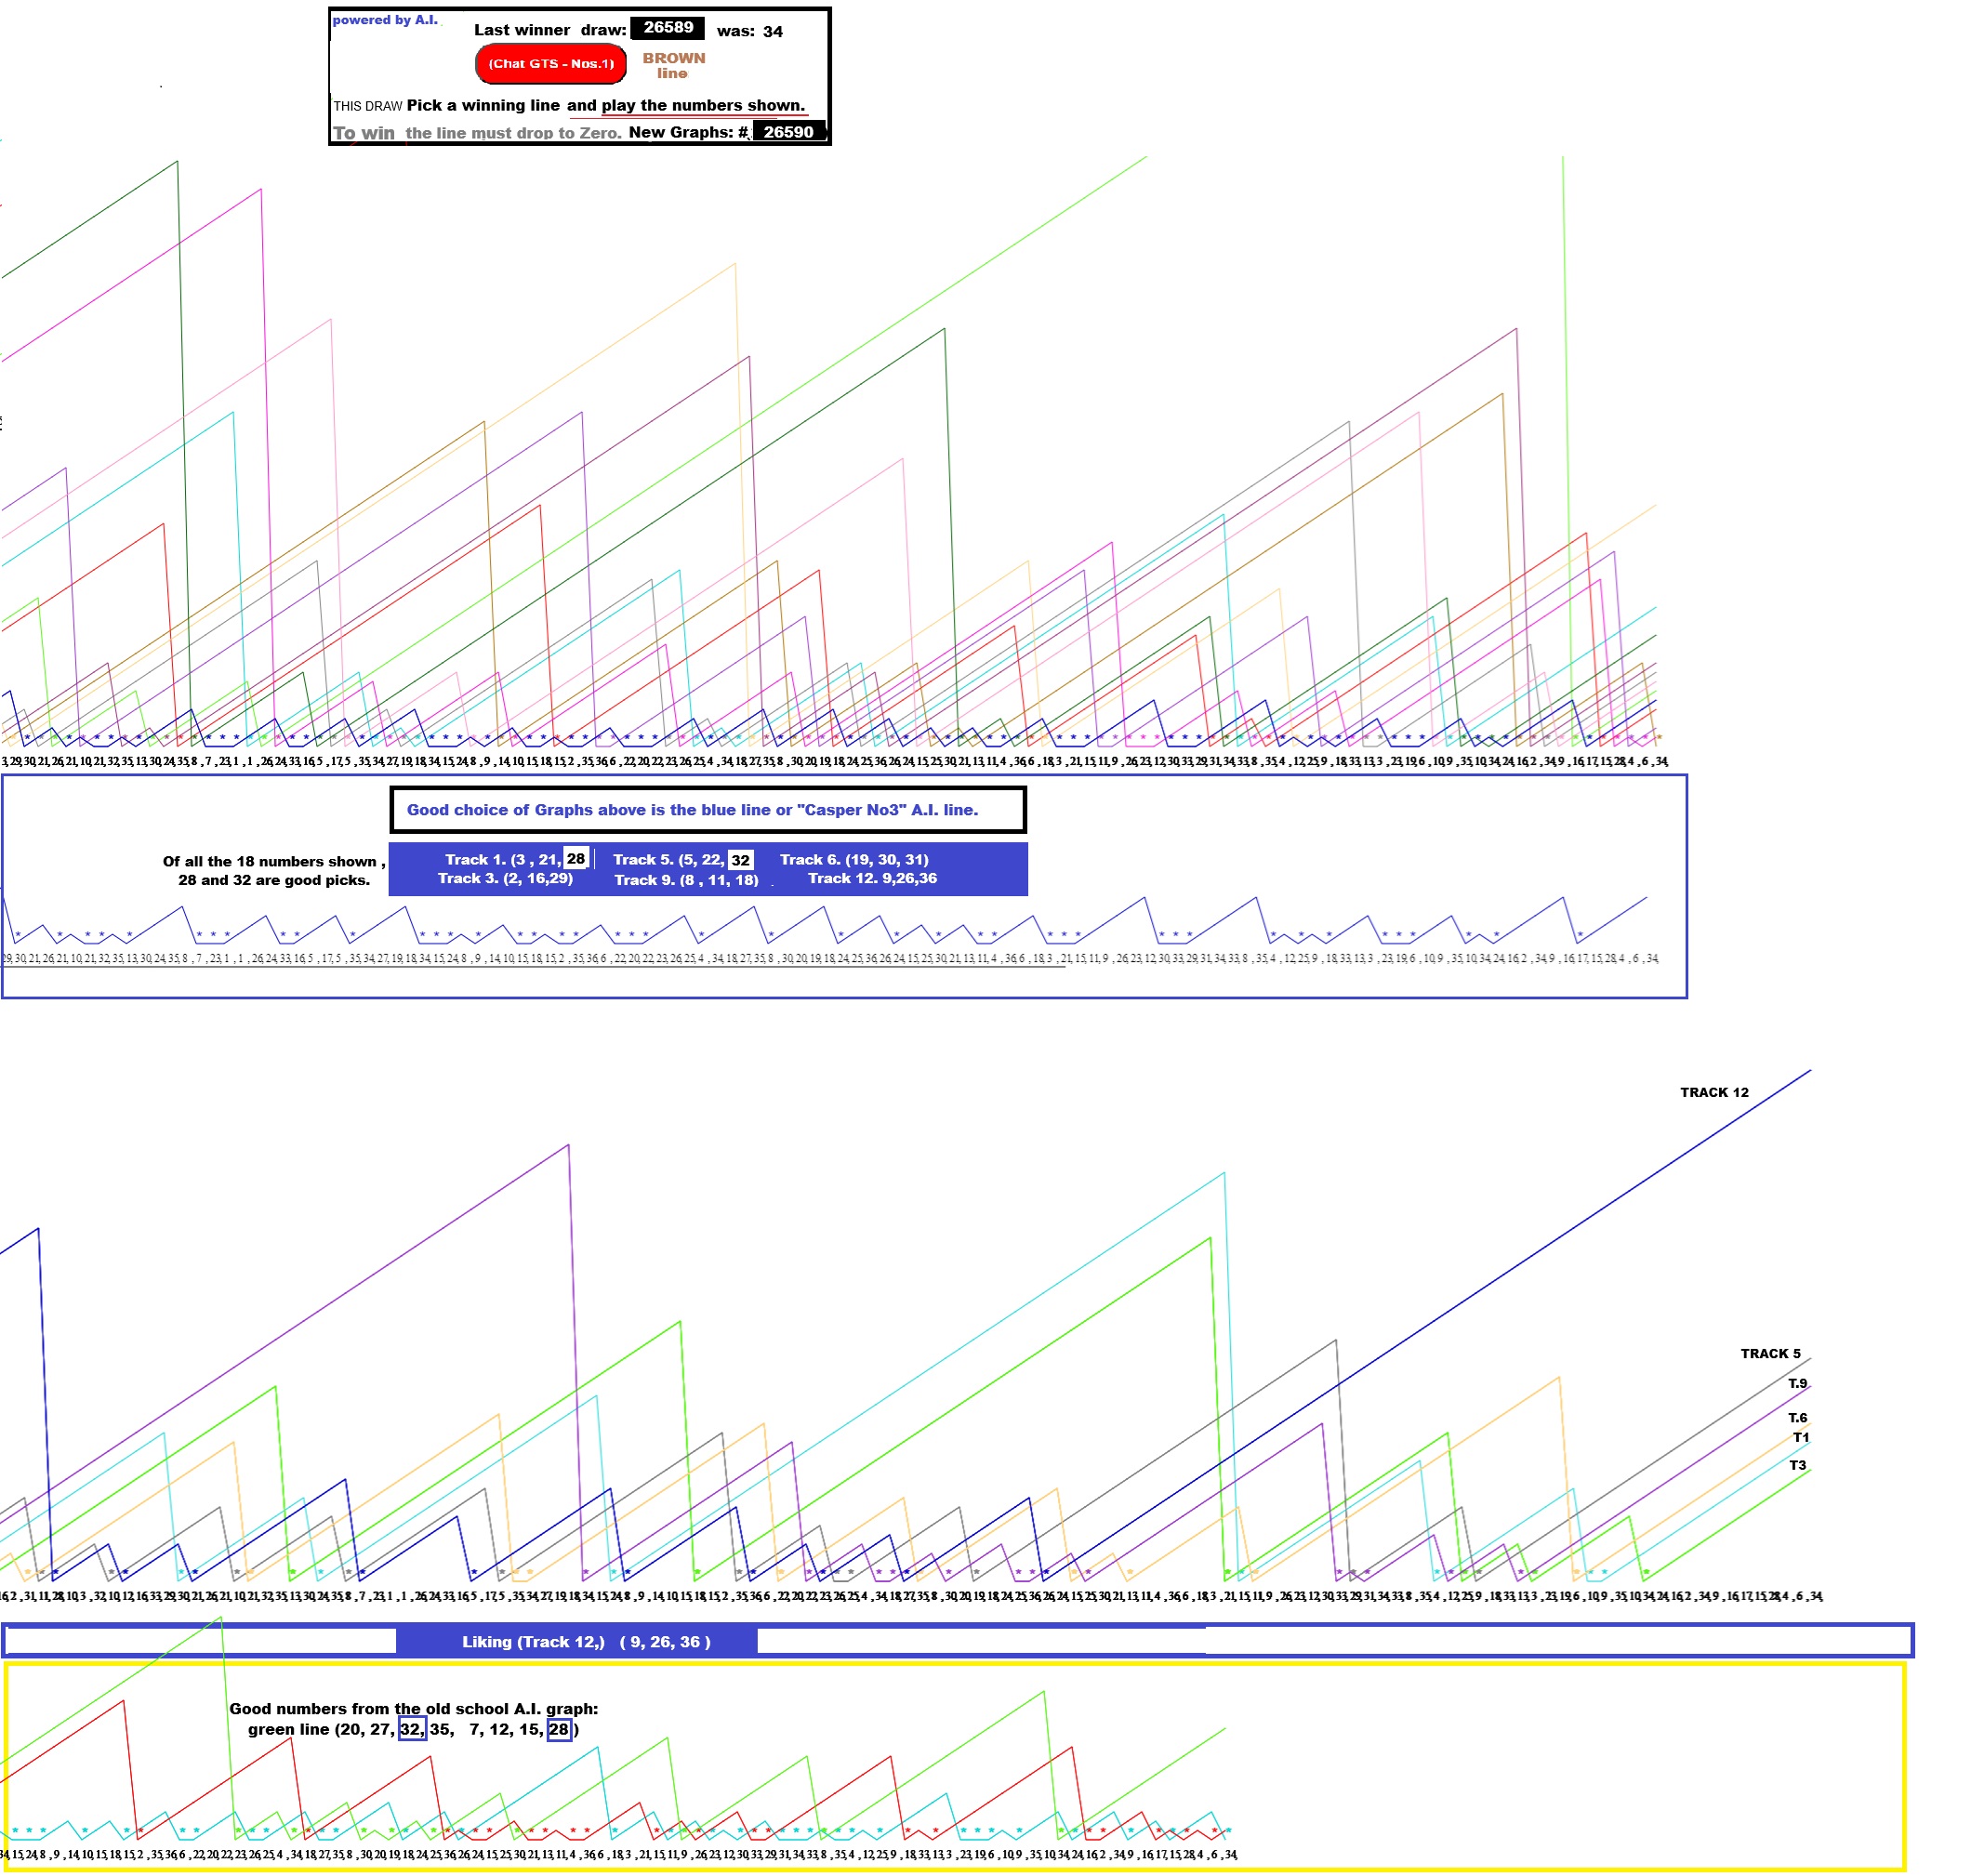1971x1876 pixels.
Task: Click the BROWN line label
Action: 673,65
